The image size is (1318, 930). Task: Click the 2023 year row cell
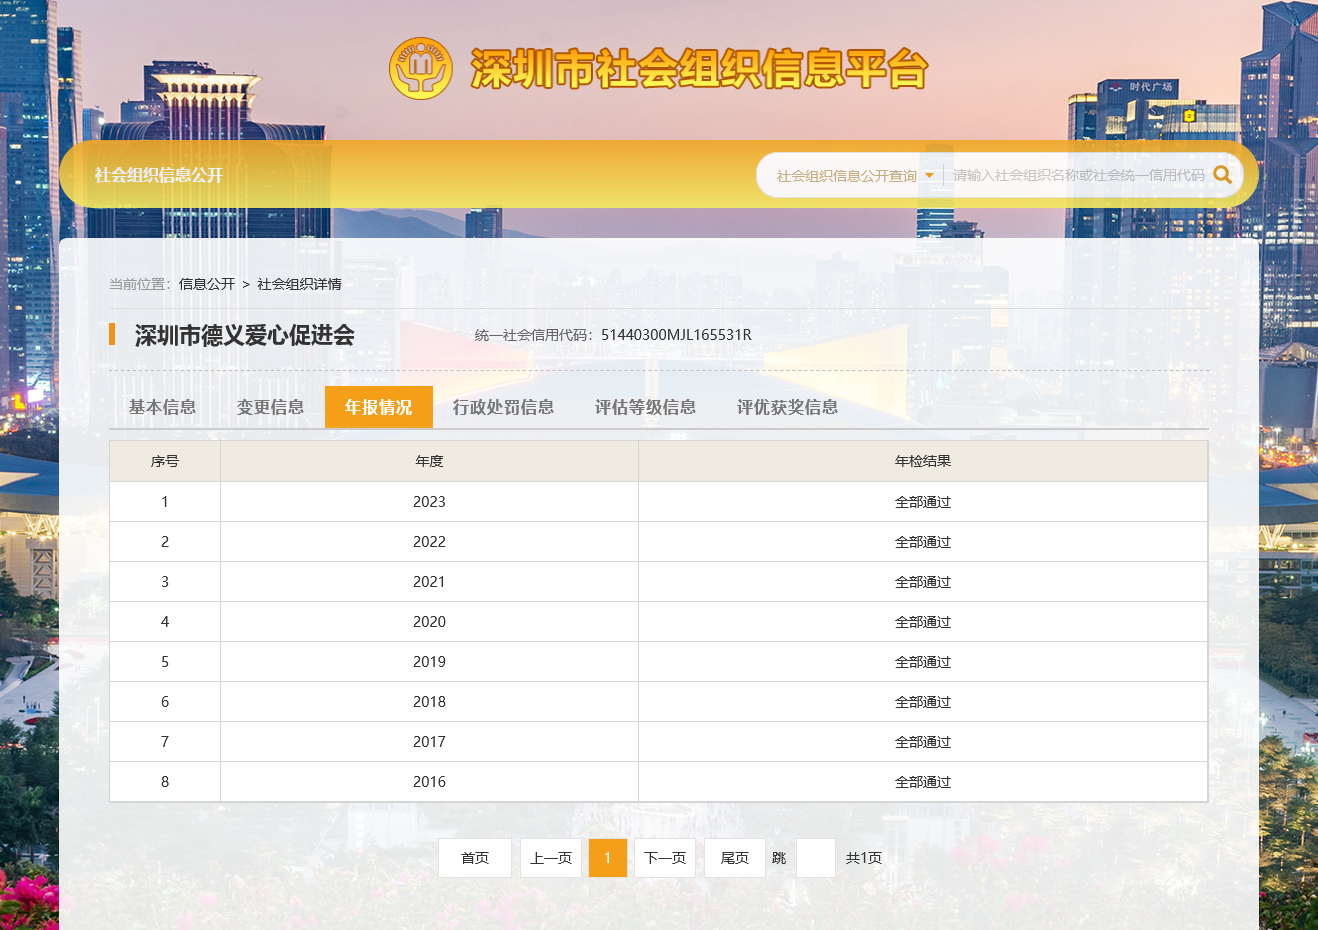click(429, 502)
